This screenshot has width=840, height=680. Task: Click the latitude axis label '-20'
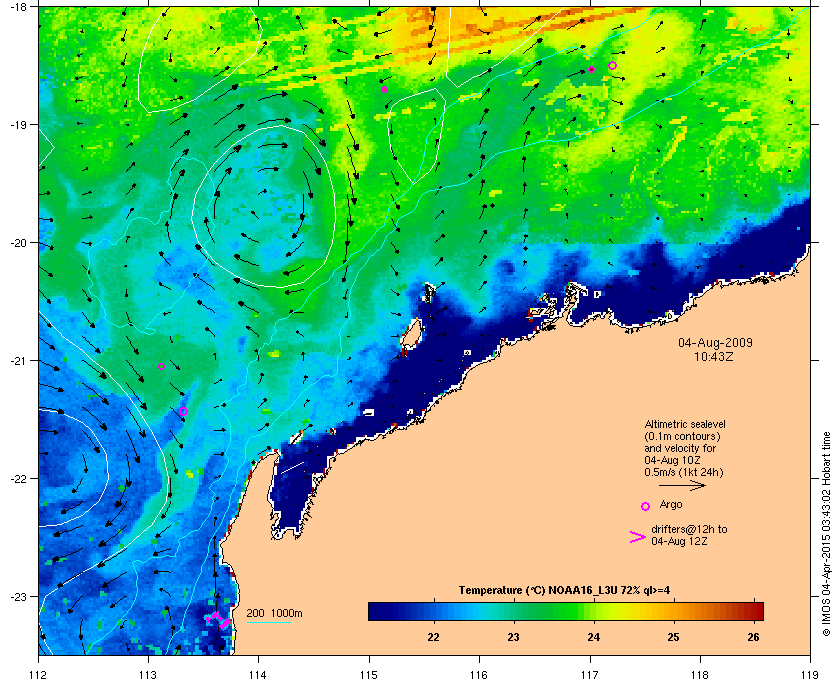[x=18, y=243]
